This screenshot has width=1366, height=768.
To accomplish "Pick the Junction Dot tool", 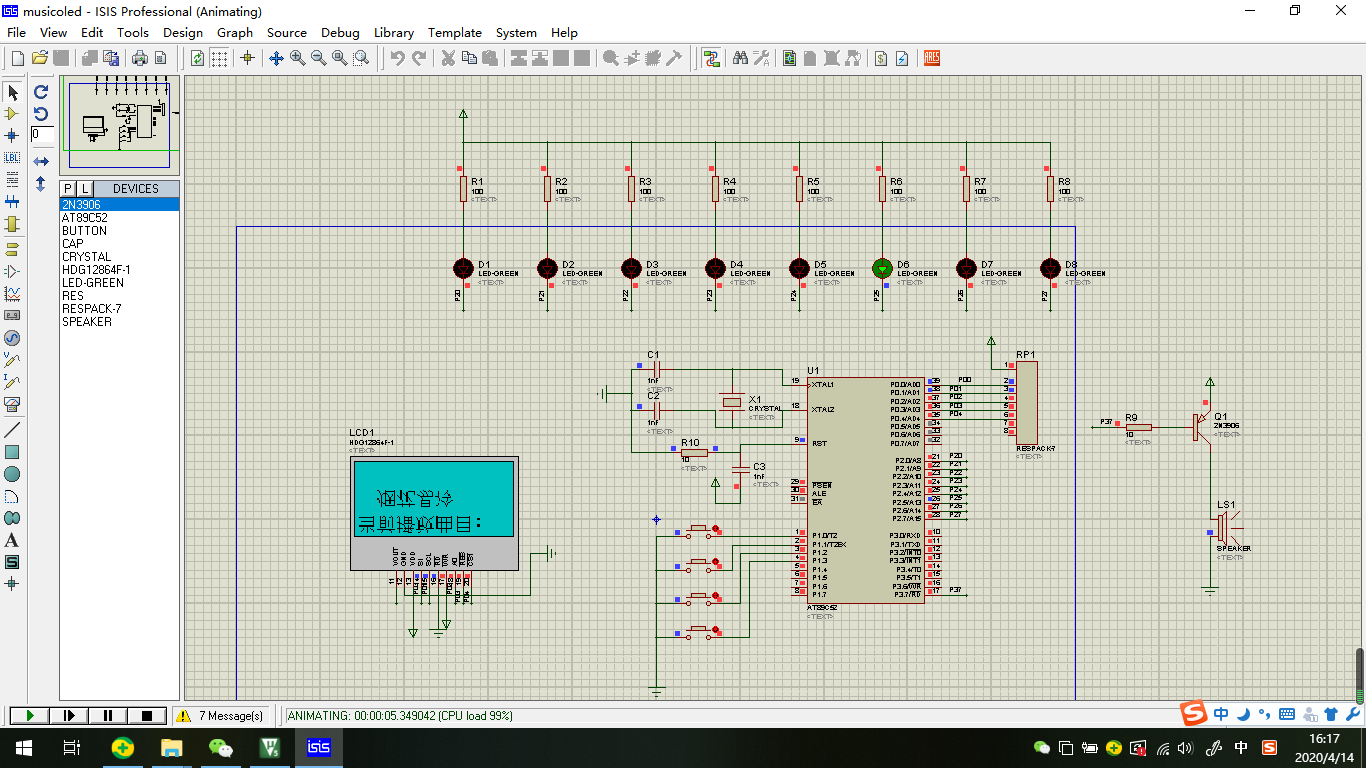I will tap(13, 135).
